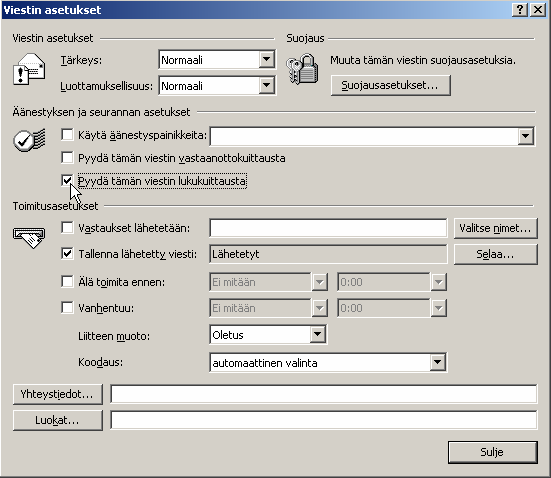Tick Pyydä tämän viestin vastaanottokuittausta
This screenshot has width=551, height=478.
67,158
